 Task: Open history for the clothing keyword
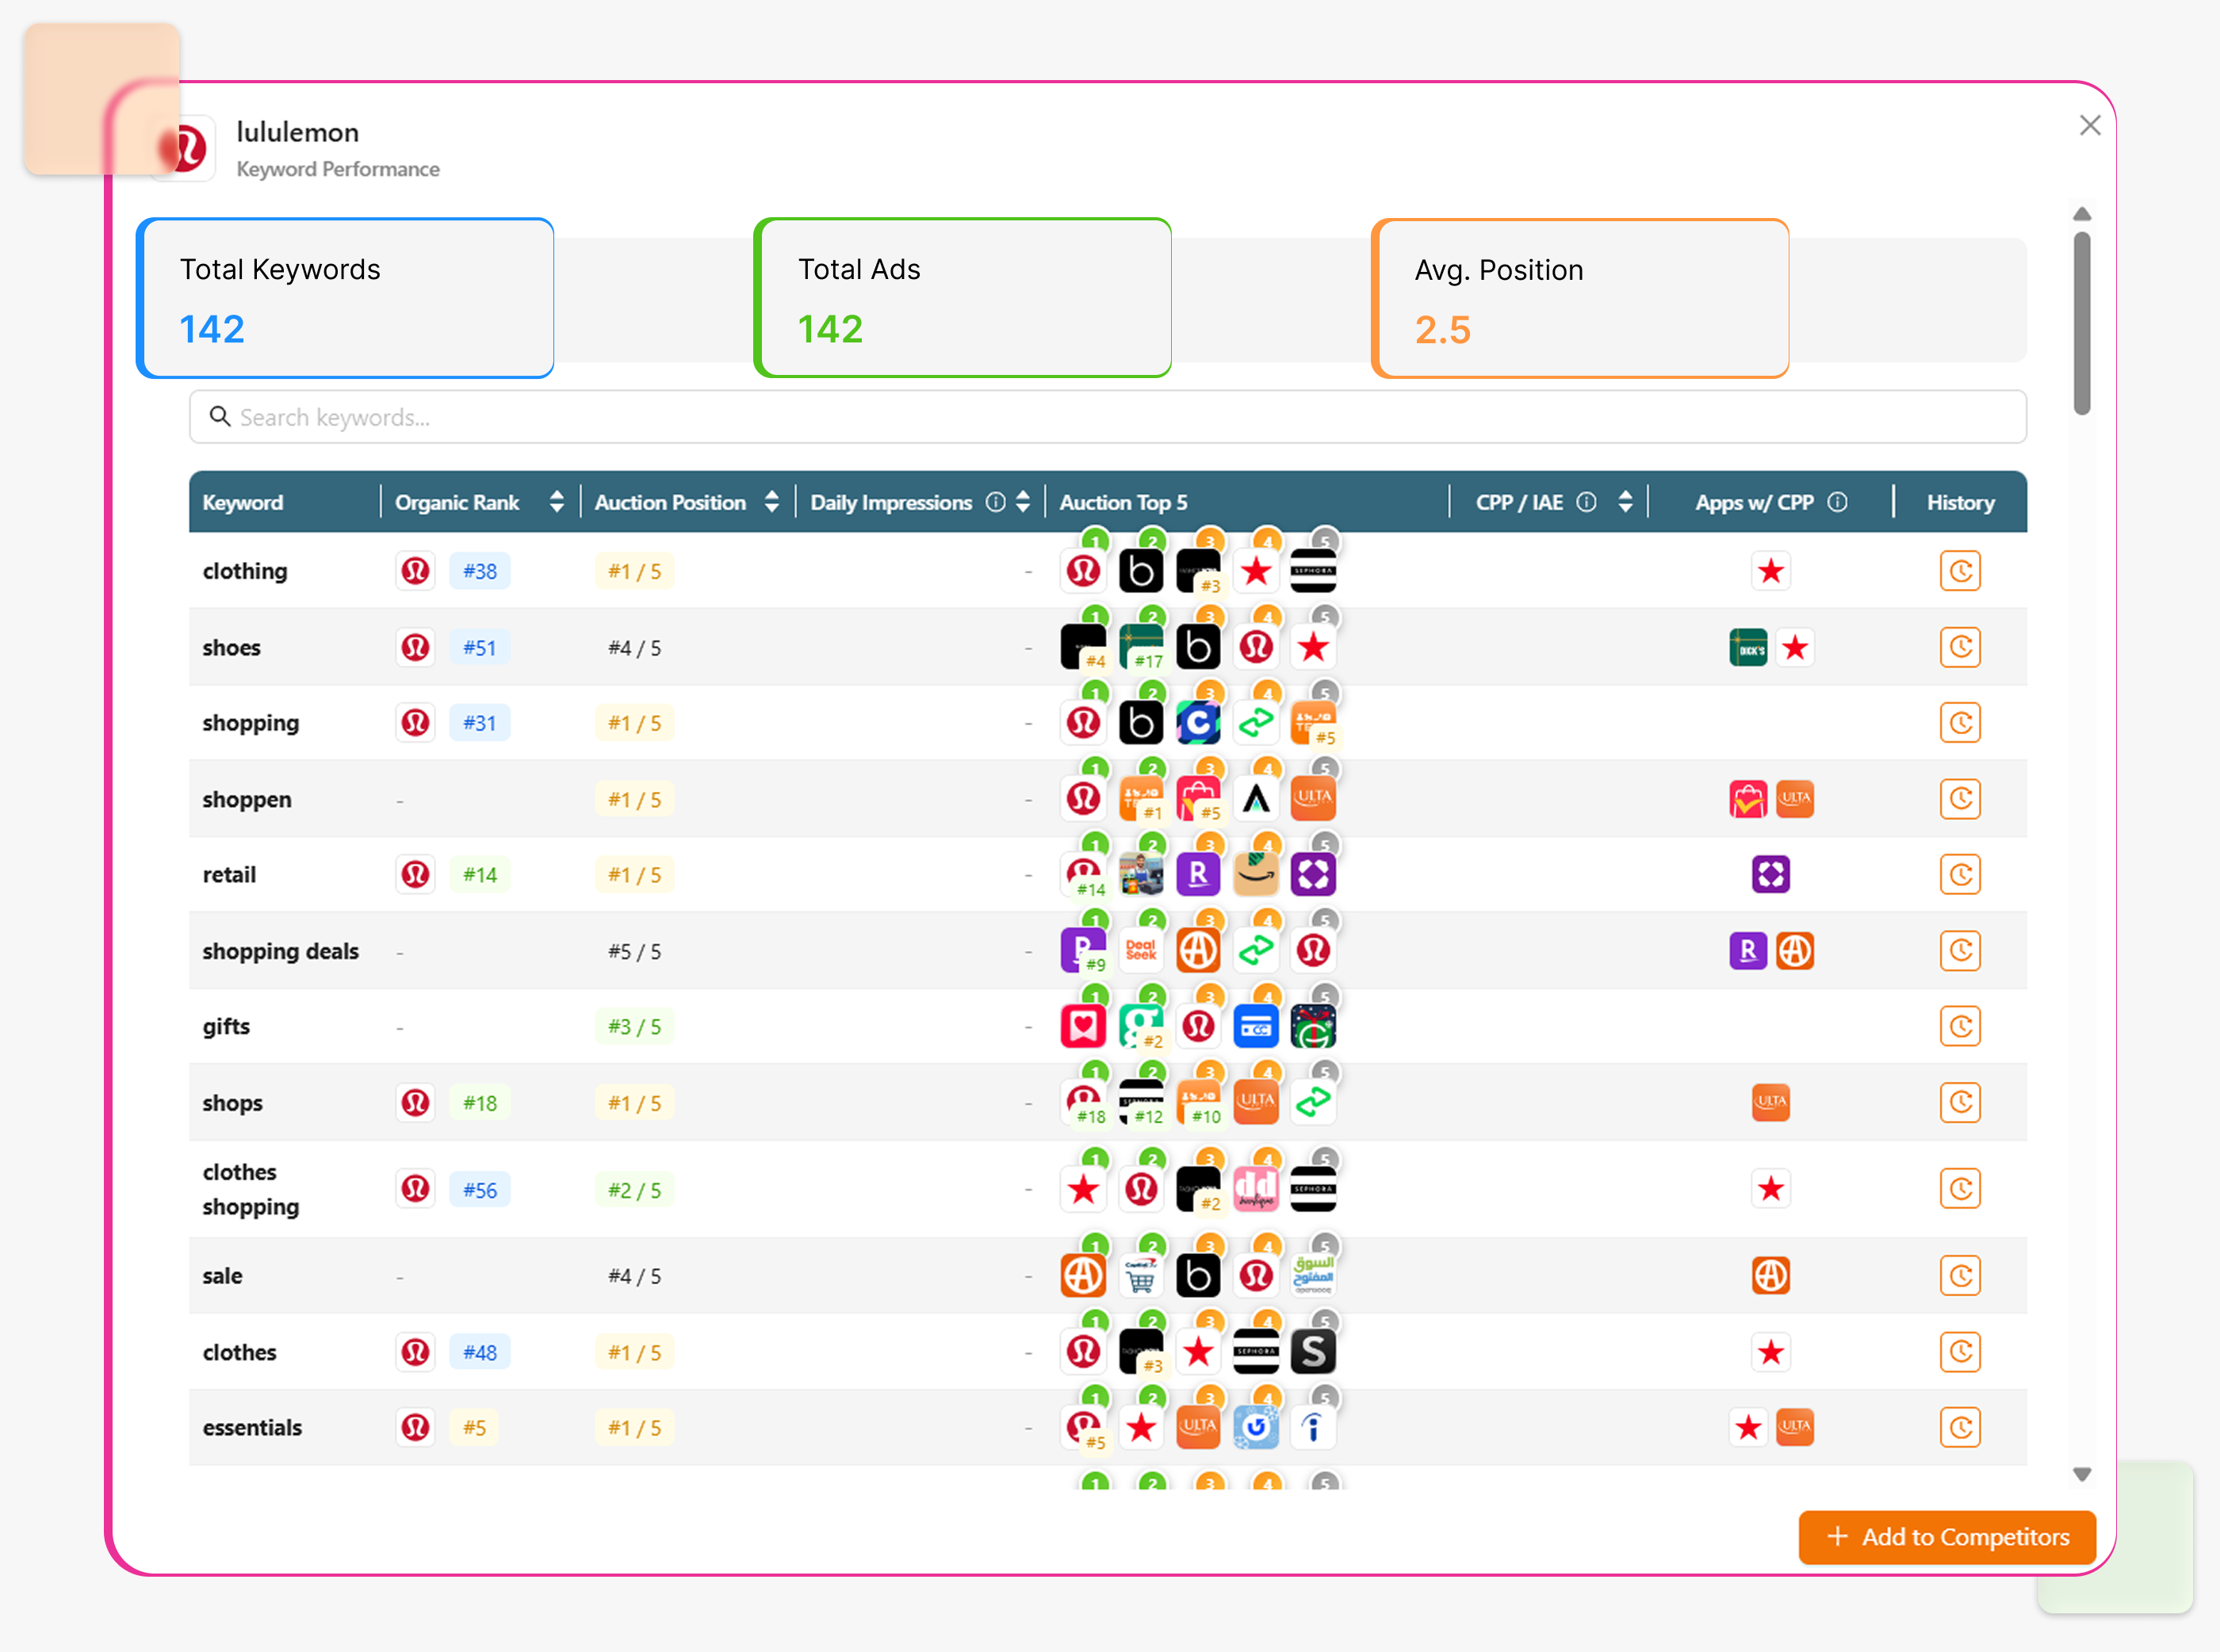click(1960, 571)
